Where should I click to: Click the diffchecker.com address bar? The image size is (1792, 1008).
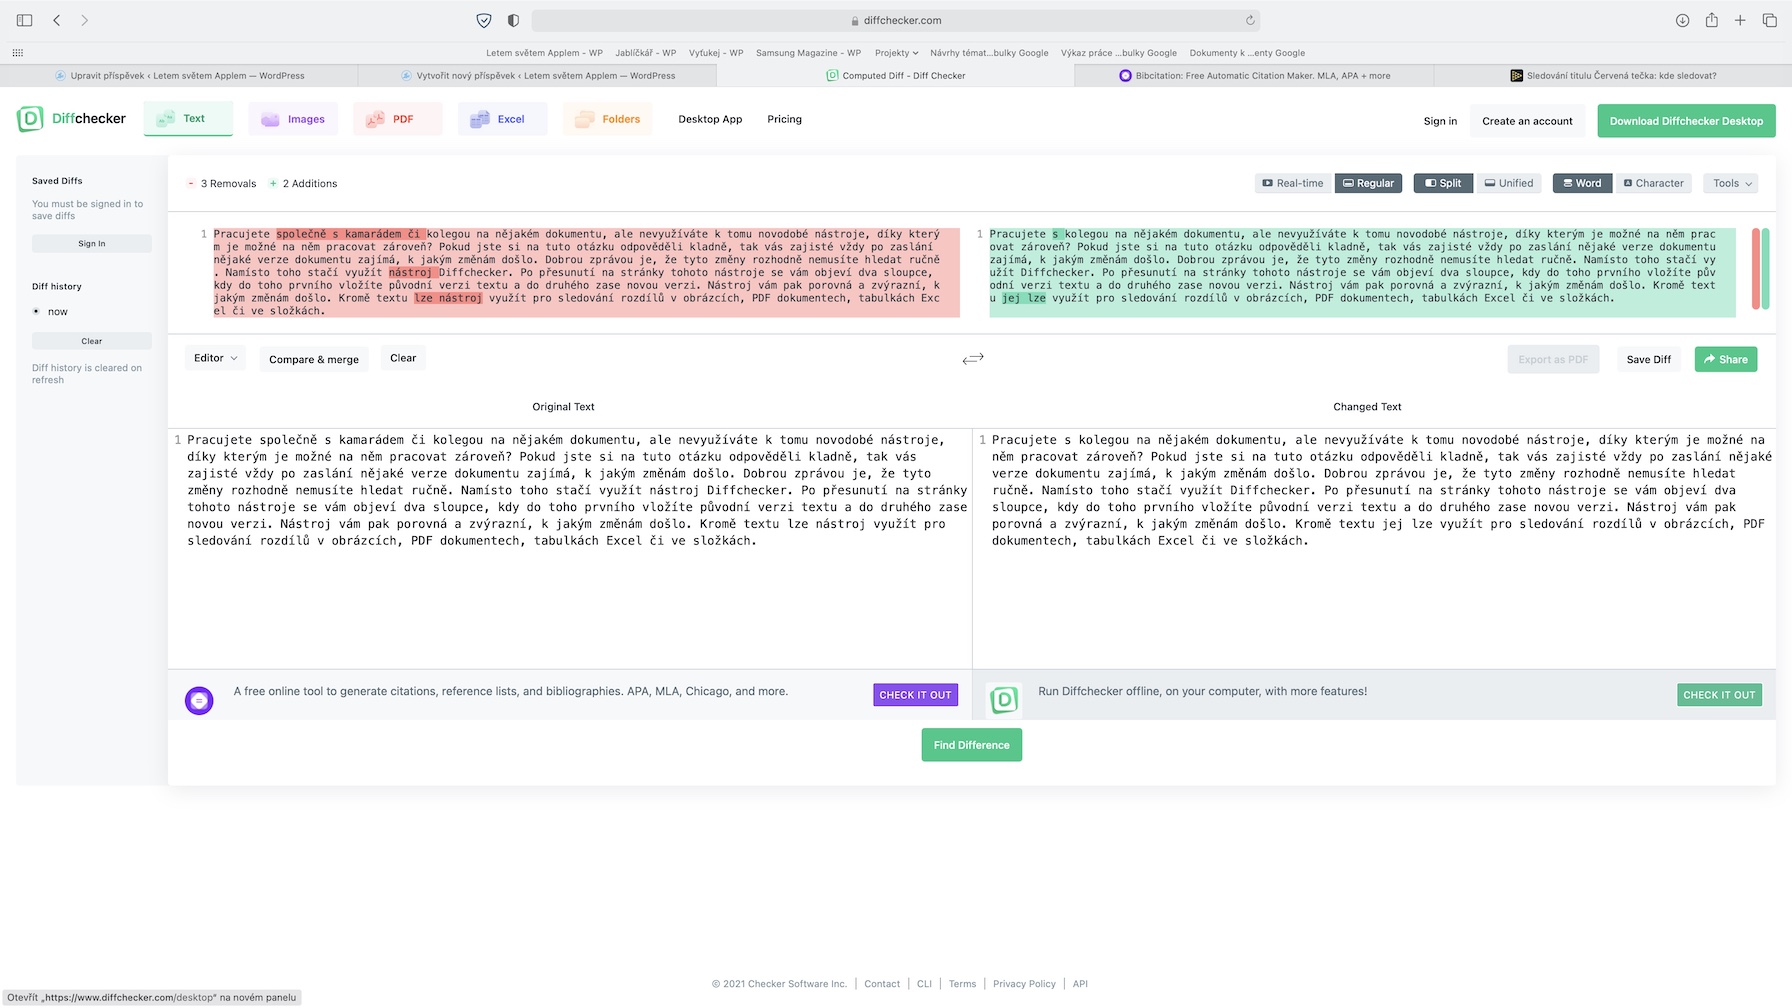[895, 20]
